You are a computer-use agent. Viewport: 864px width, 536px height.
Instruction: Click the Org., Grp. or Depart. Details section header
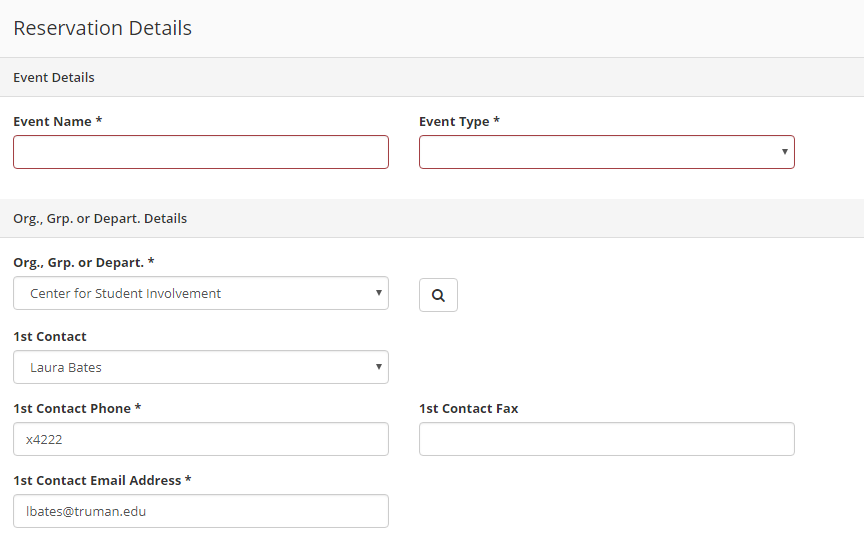click(100, 219)
